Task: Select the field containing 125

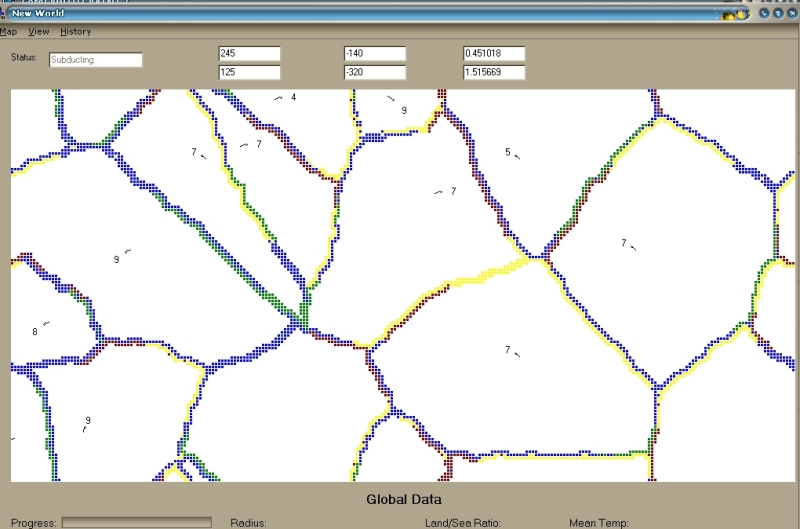Action: click(x=250, y=72)
